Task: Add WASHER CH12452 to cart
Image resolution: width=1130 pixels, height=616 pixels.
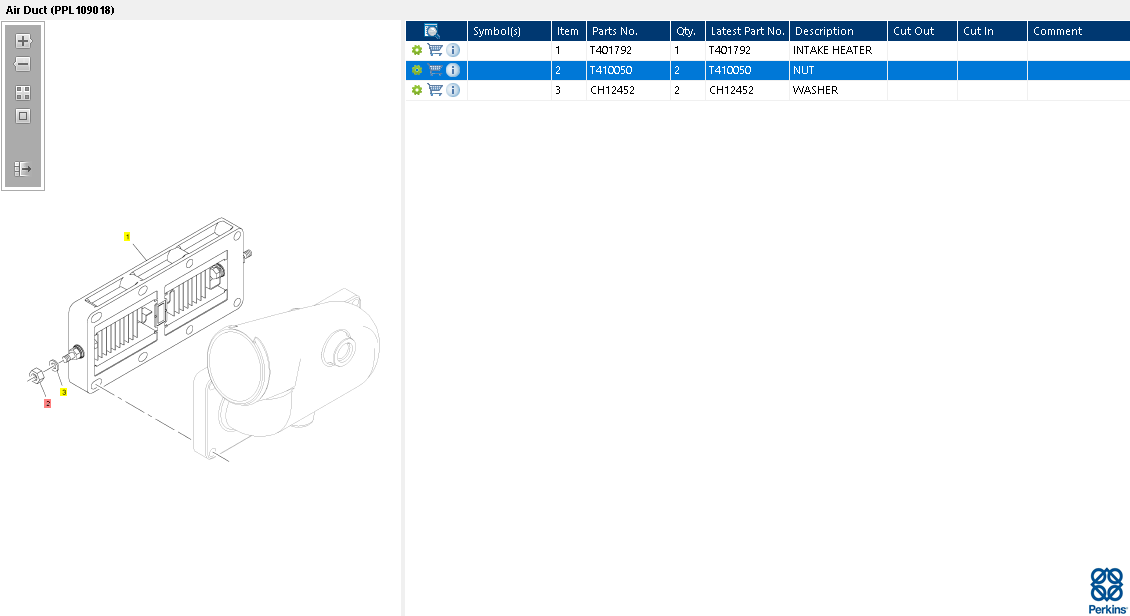Action: click(x=435, y=90)
